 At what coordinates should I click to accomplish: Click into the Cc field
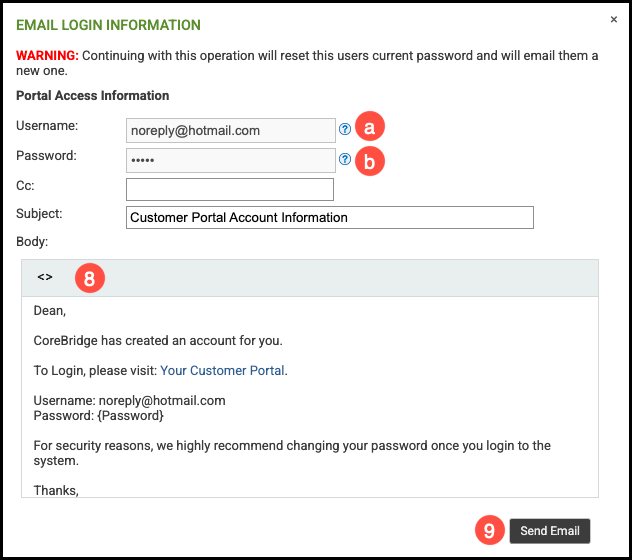(230, 189)
